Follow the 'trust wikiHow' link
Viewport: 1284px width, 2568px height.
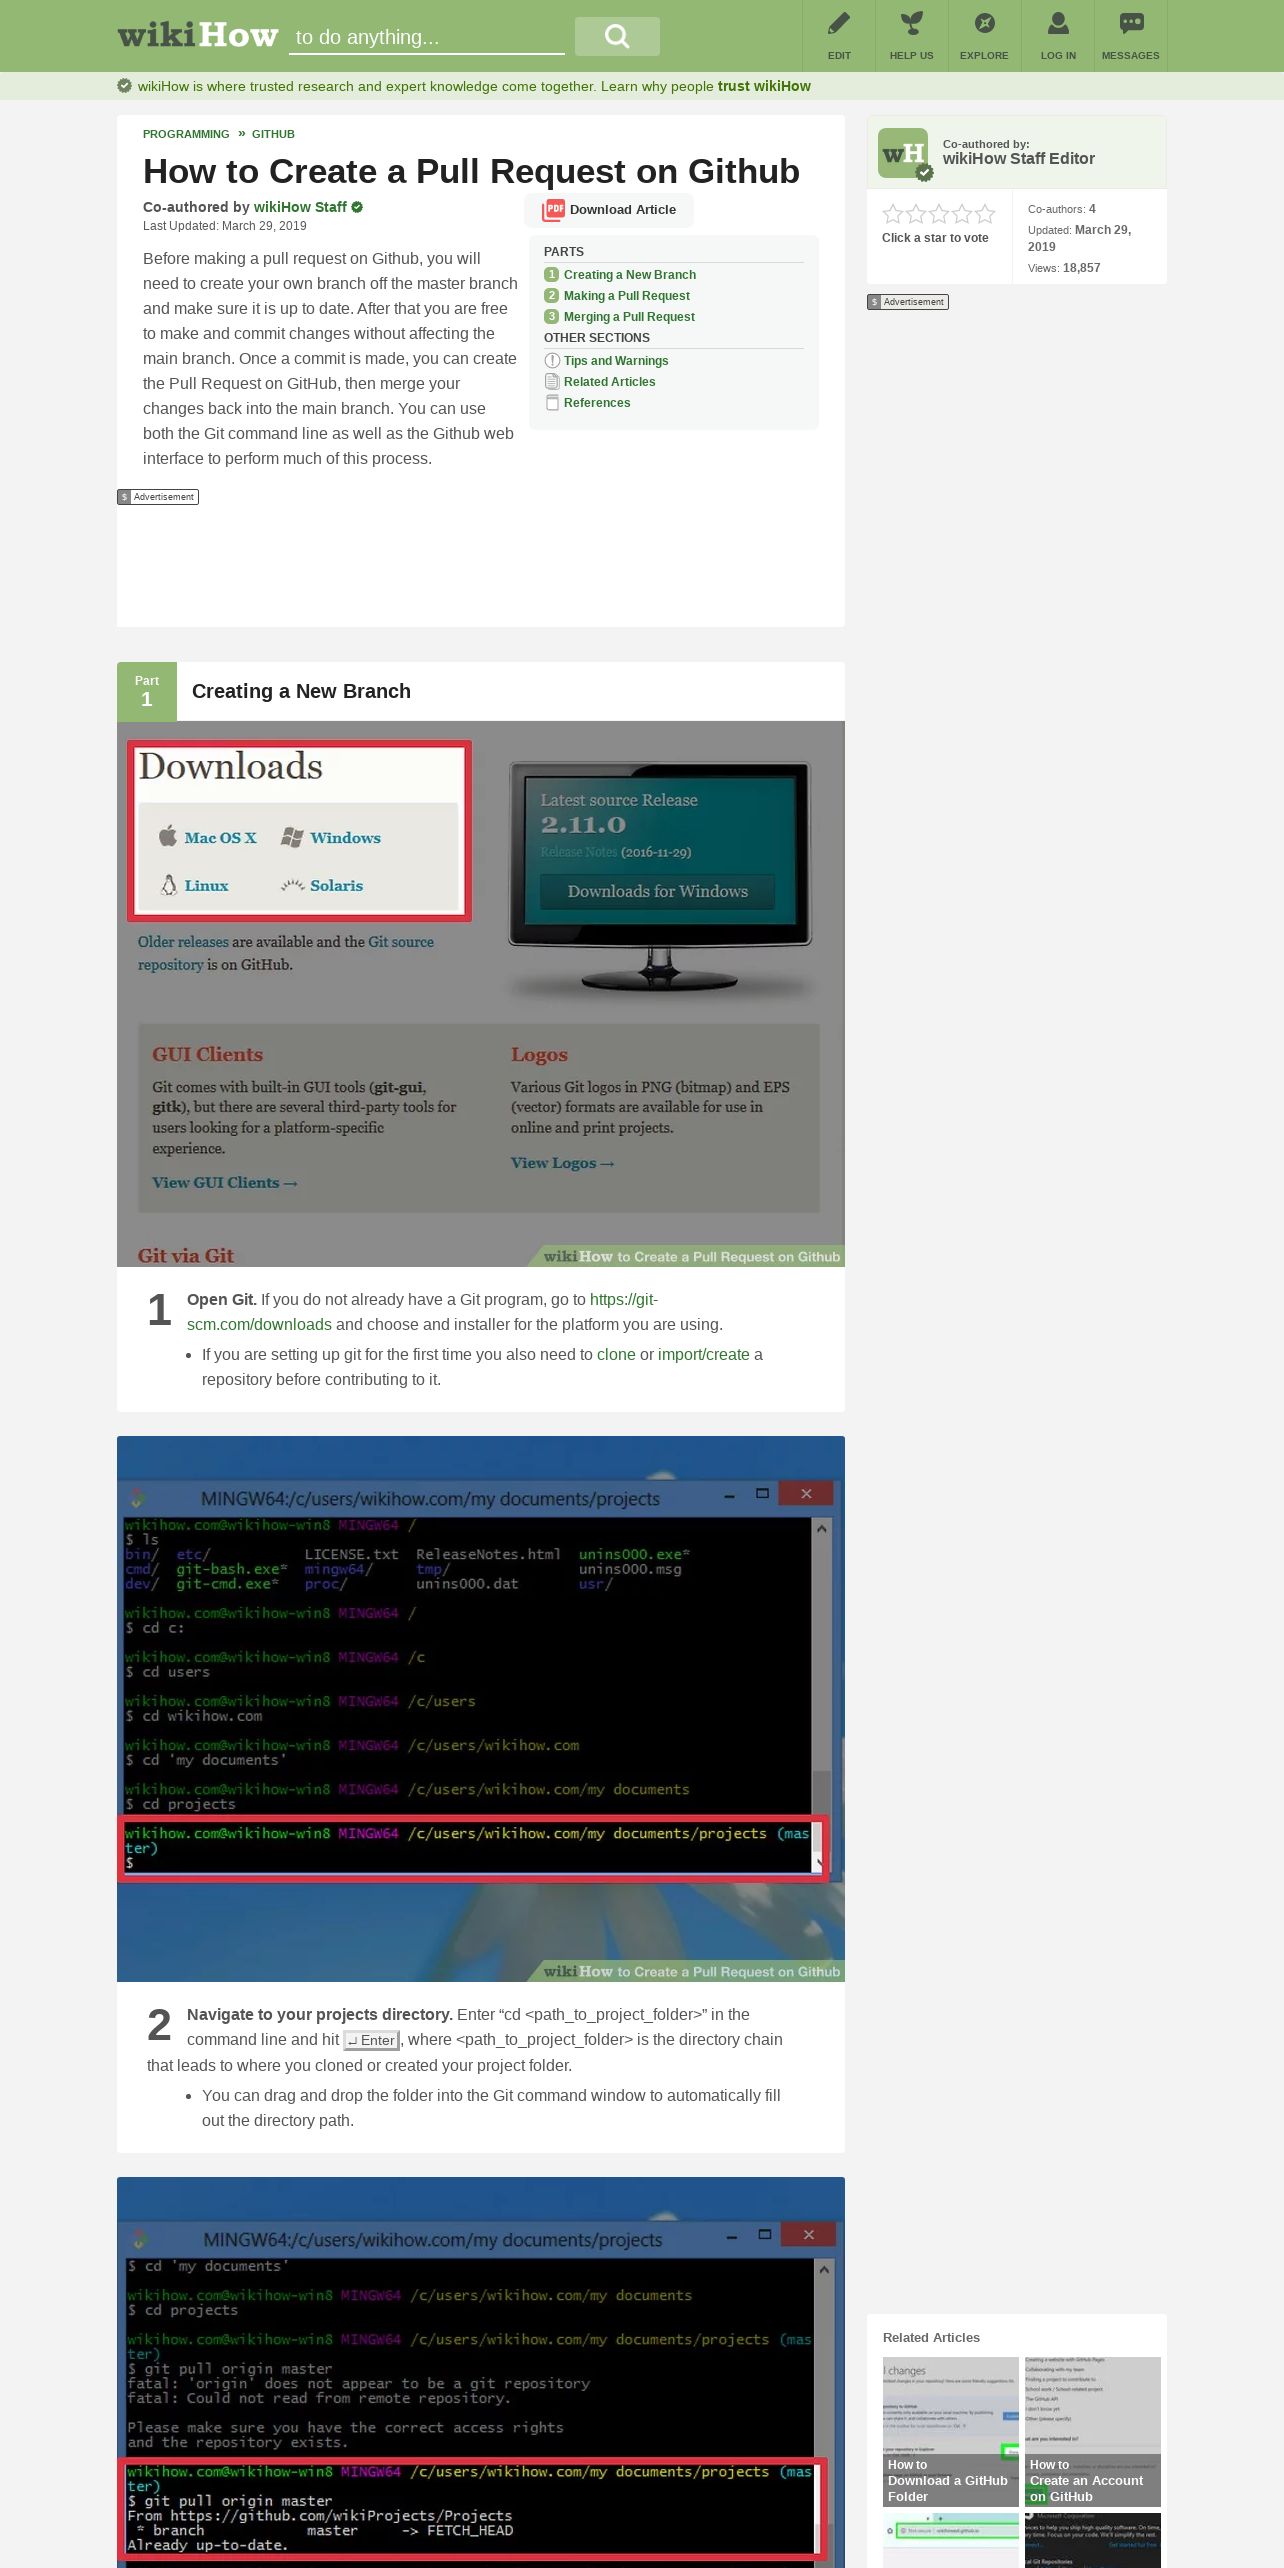point(764,86)
